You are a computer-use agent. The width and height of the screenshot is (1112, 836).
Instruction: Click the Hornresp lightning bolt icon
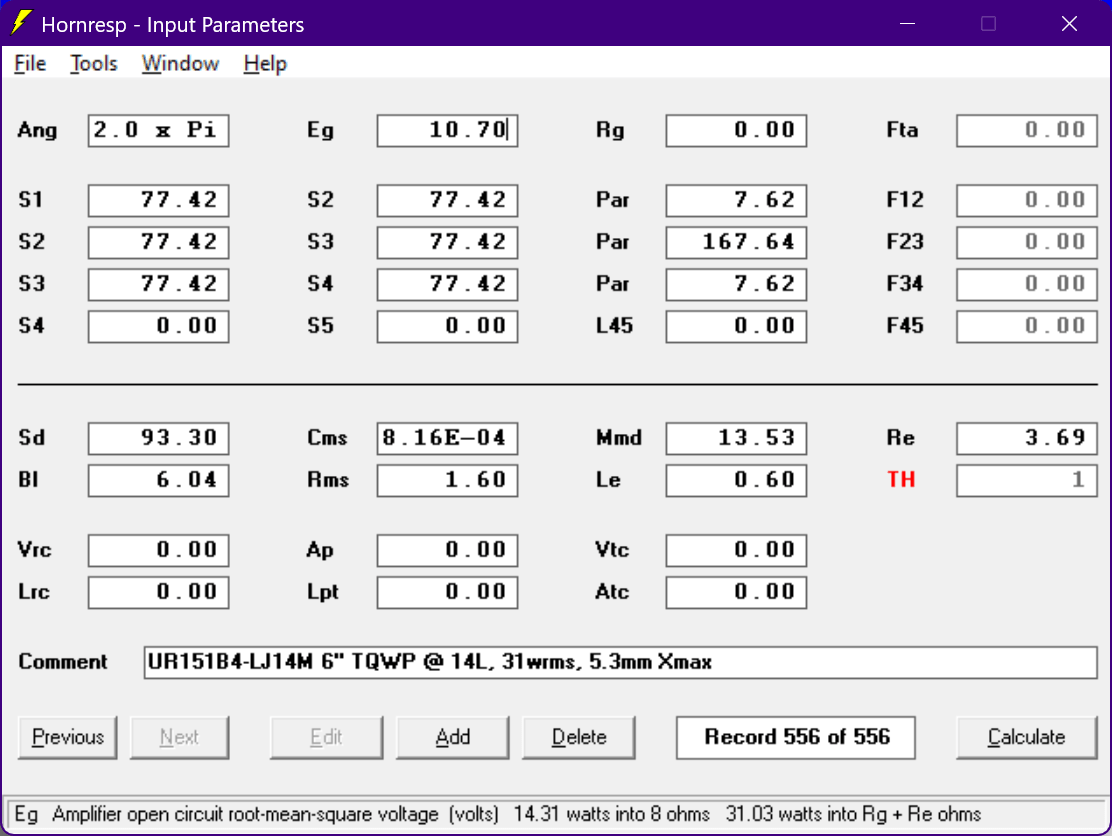[21, 23]
